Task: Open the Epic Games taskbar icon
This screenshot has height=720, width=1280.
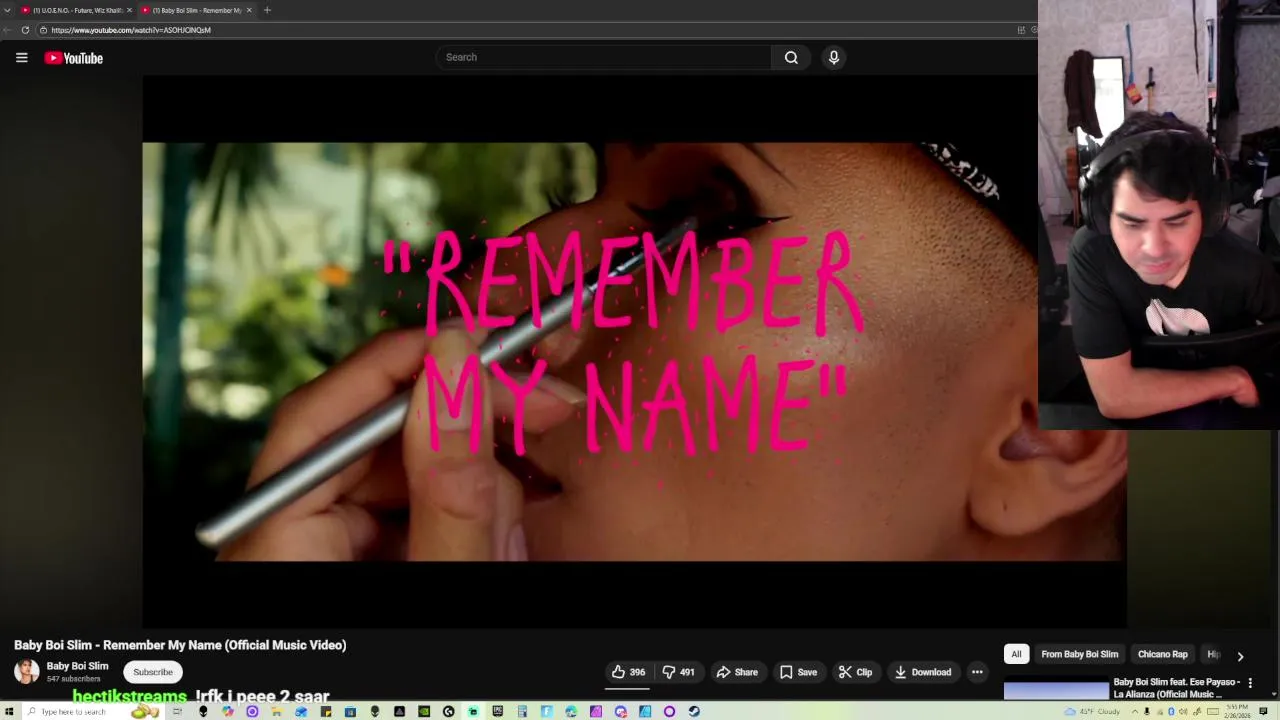Action: [x=497, y=712]
